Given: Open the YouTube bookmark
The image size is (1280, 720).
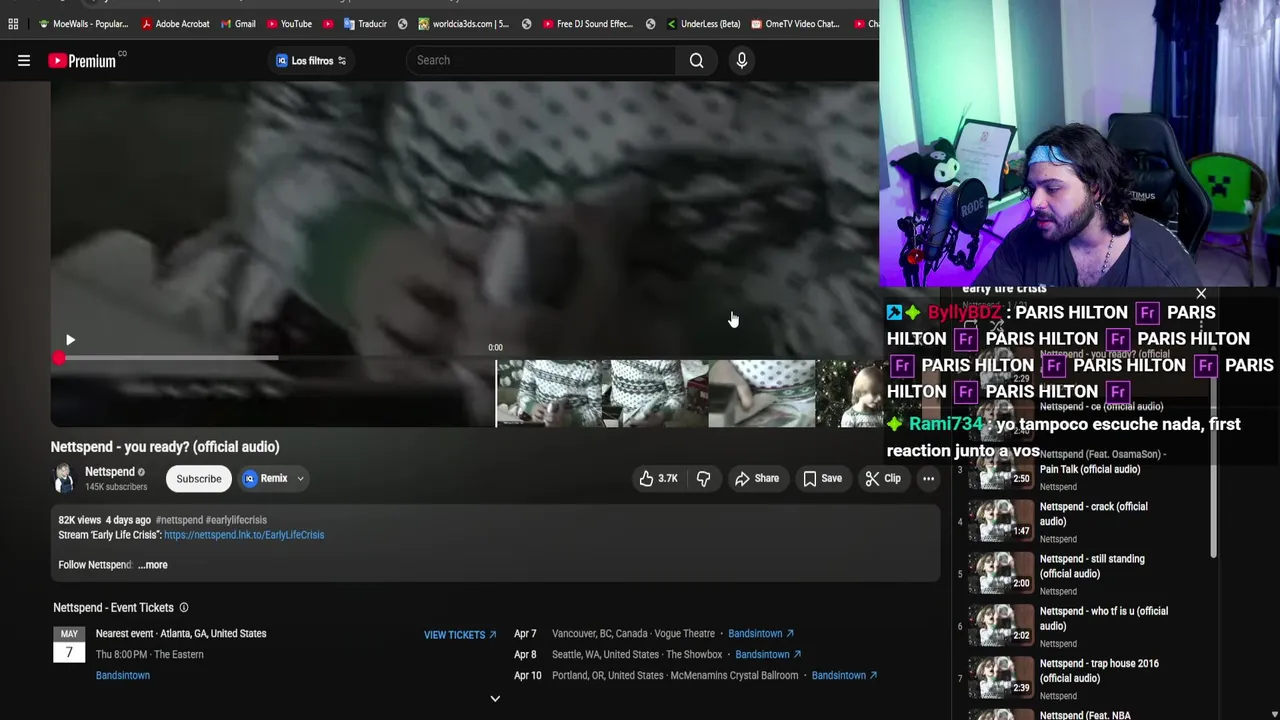Looking at the screenshot, I should 289,24.
